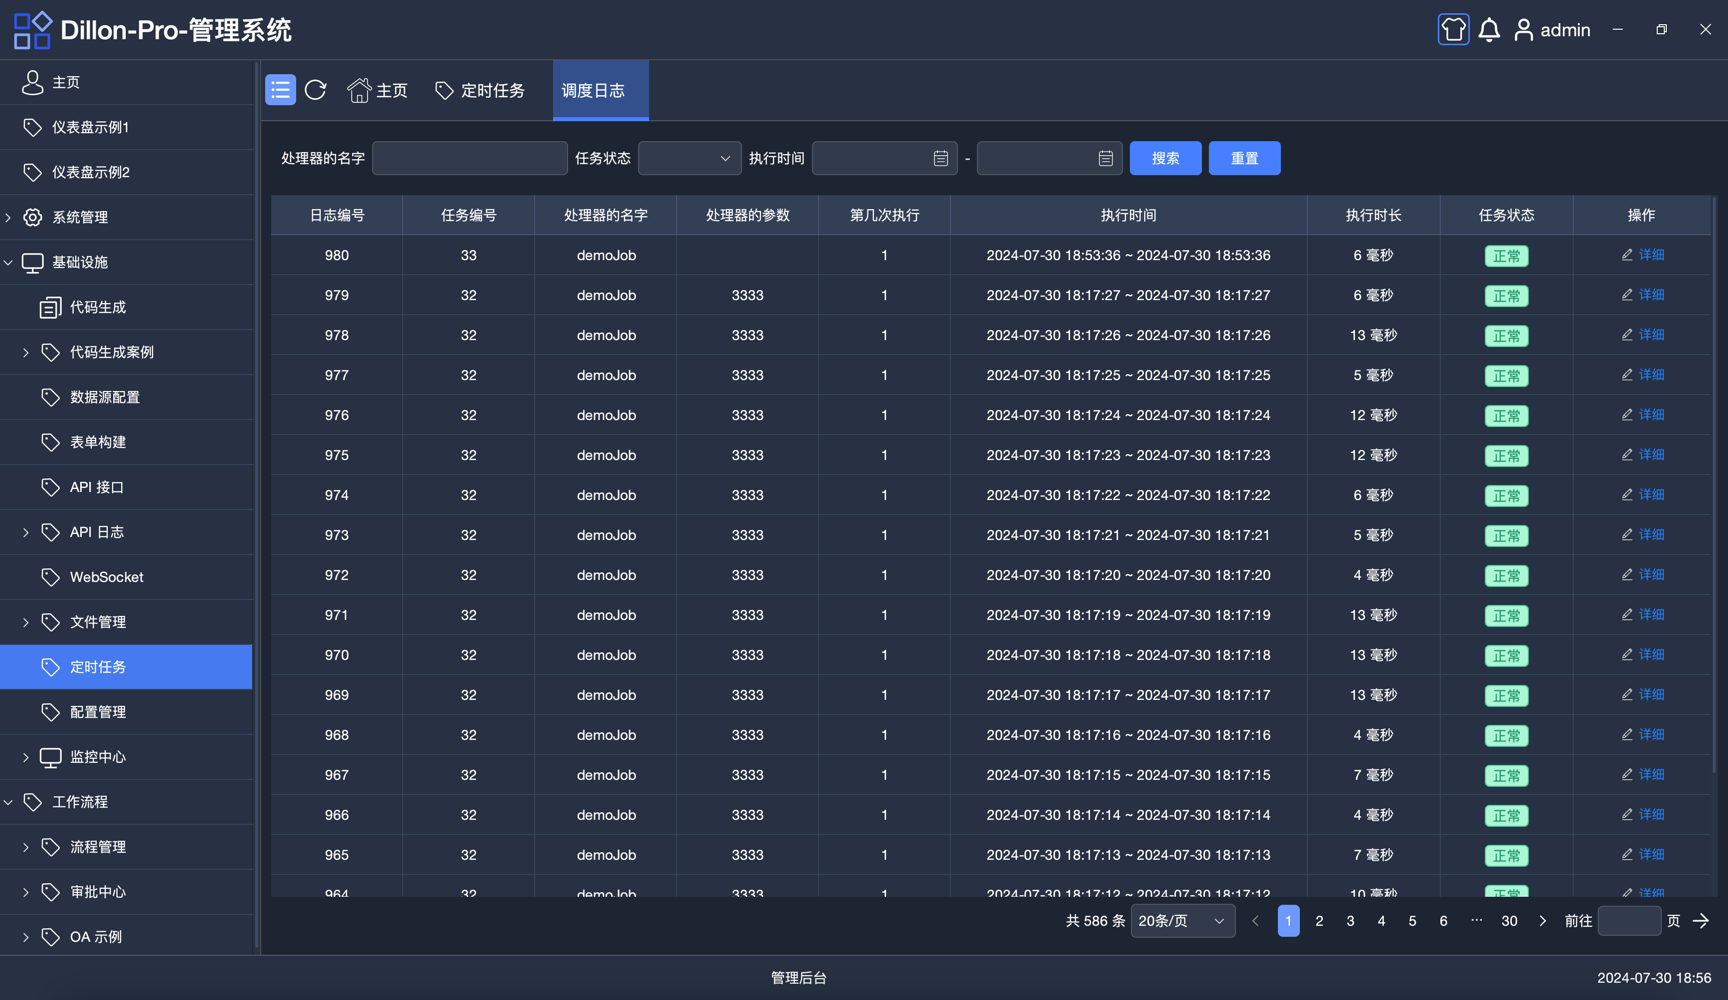
Task: Open 详情 for log 970
Action: click(x=1642, y=655)
